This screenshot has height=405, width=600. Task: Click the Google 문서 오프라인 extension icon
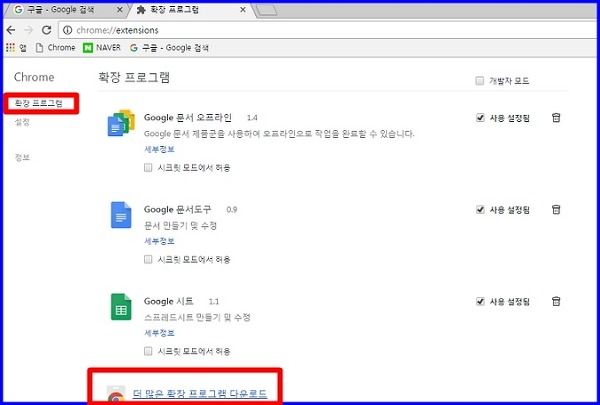121,123
